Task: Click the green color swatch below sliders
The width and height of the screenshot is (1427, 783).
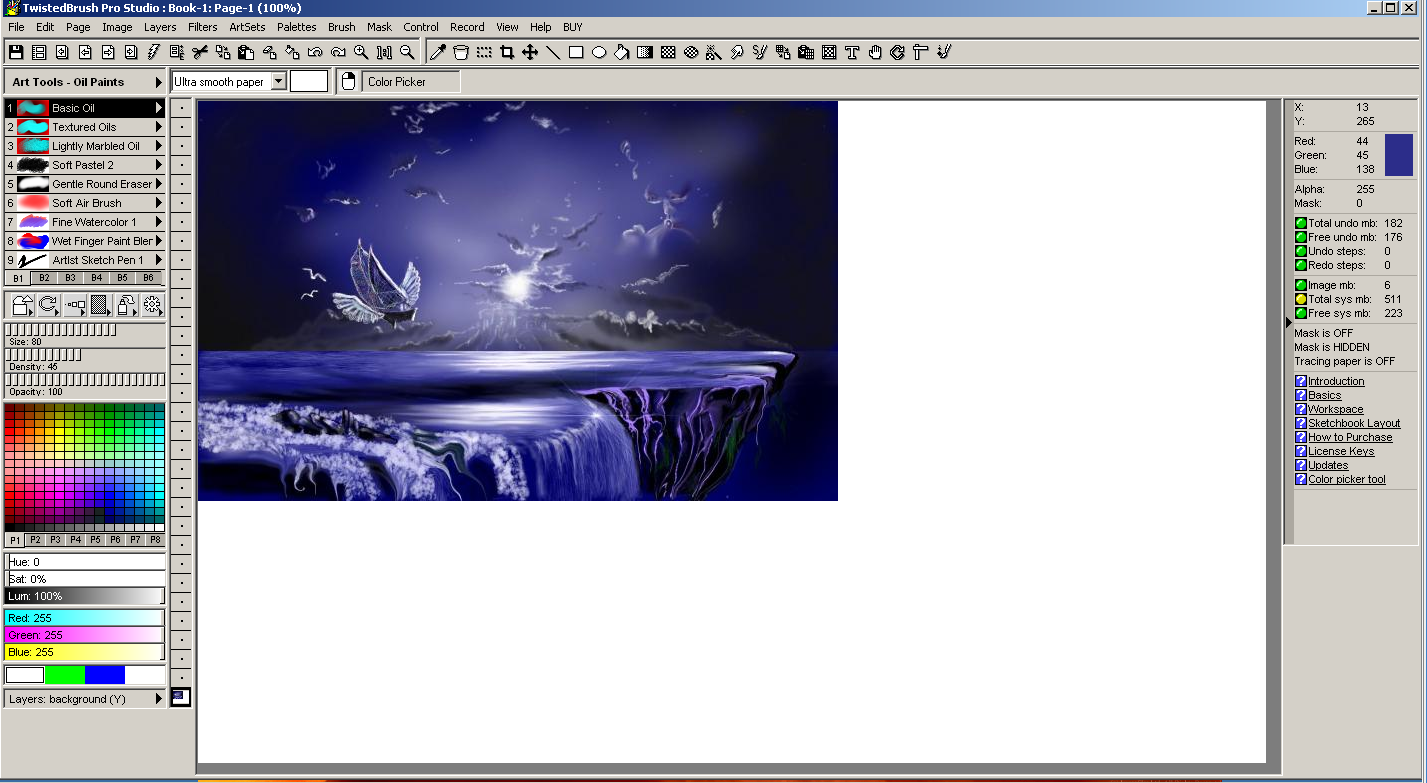Action: tap(65, 675)
